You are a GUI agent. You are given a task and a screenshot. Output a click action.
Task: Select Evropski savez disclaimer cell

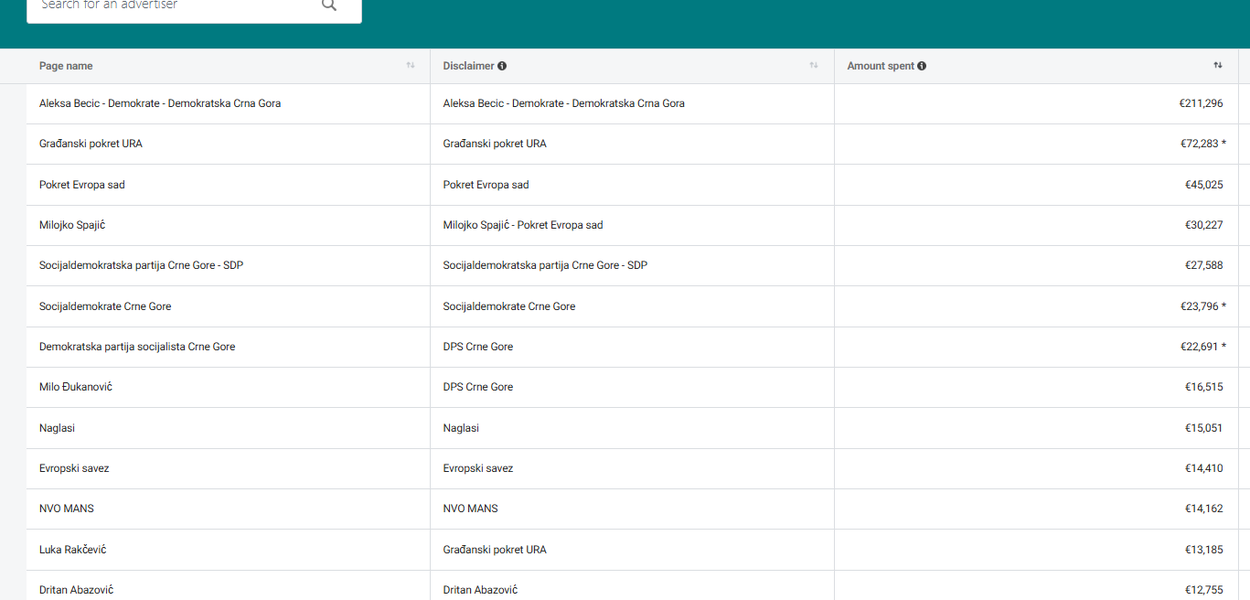pyautogui.click(x=478, y=468)
